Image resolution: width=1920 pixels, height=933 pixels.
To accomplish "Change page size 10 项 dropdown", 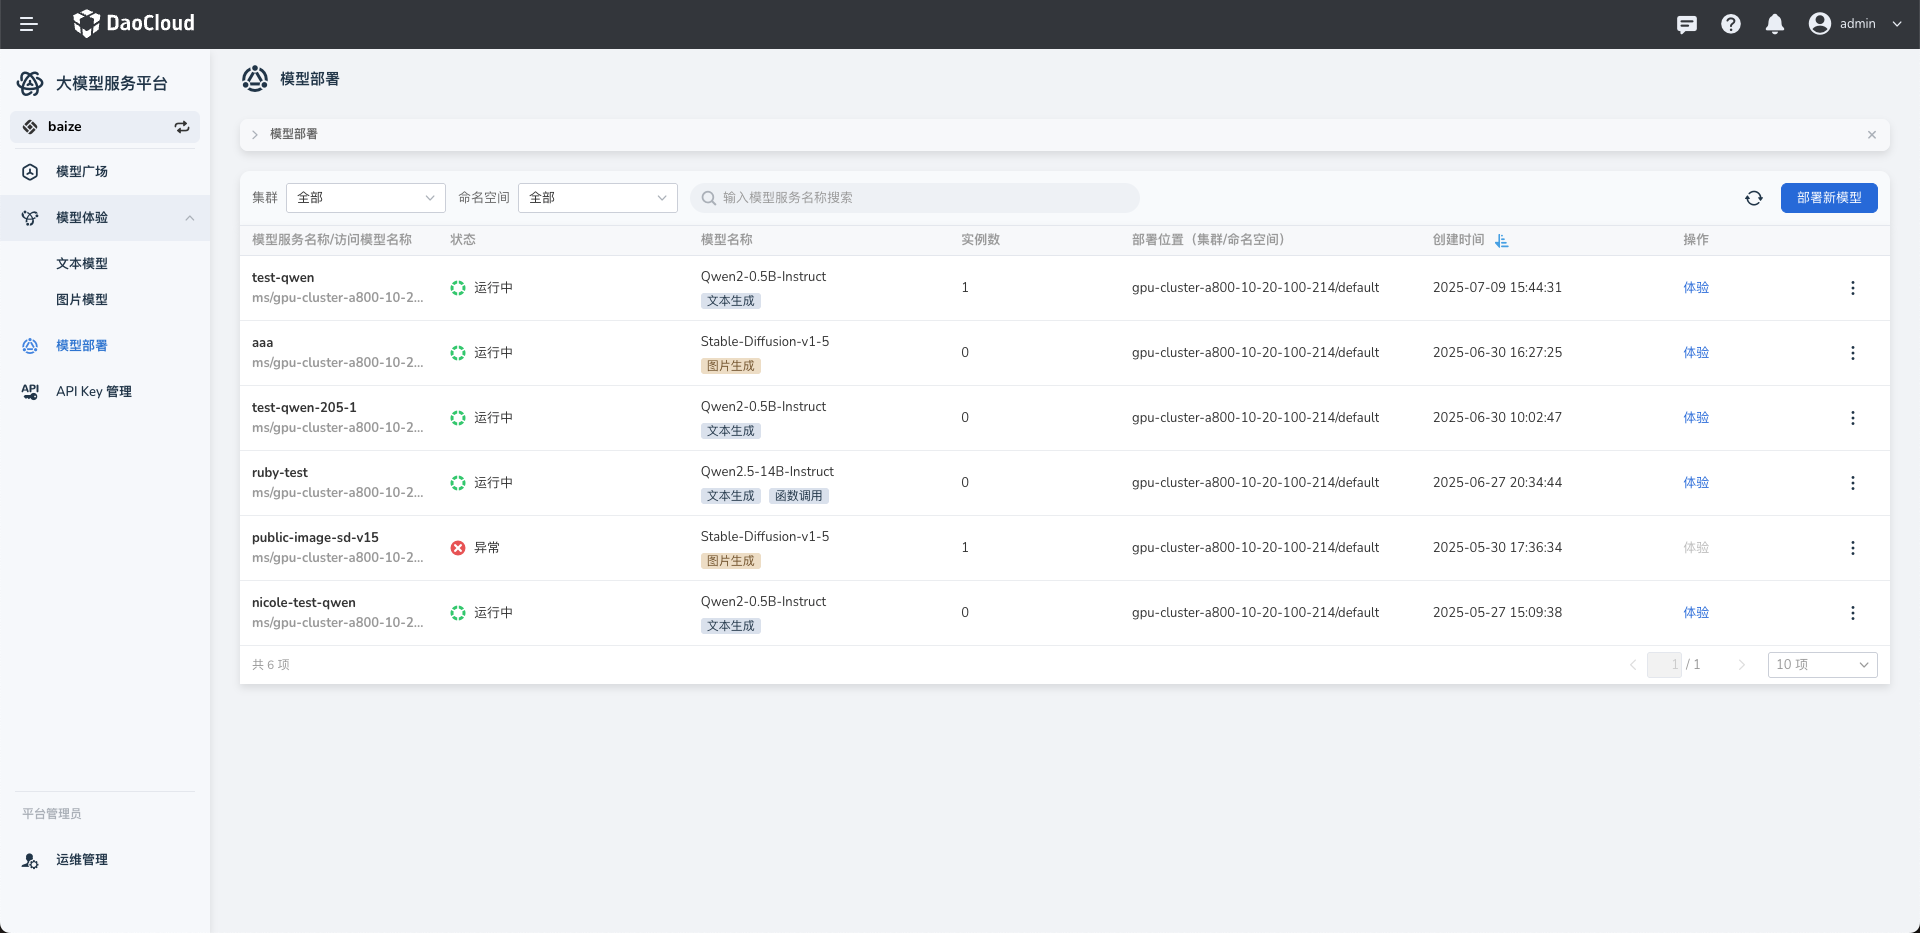I will (1821, 665).
